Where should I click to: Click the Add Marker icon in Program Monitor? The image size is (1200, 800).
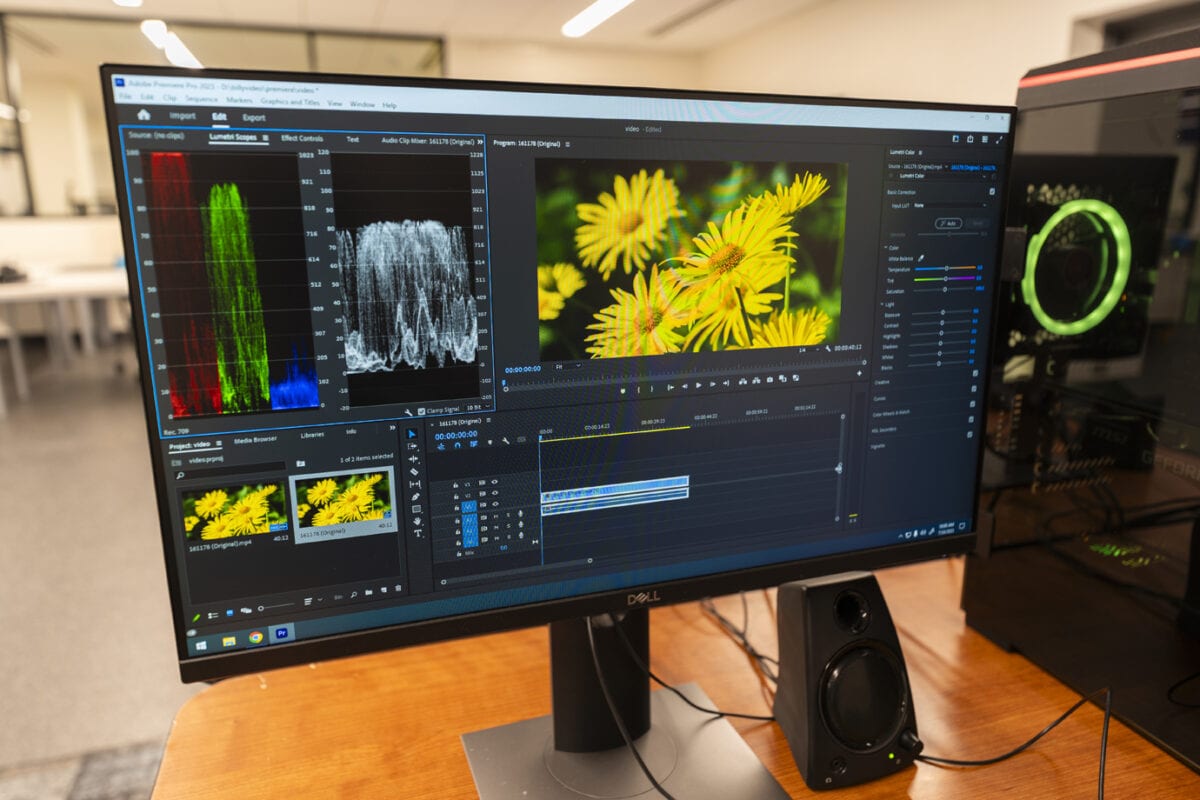click(x=623, y=391)
